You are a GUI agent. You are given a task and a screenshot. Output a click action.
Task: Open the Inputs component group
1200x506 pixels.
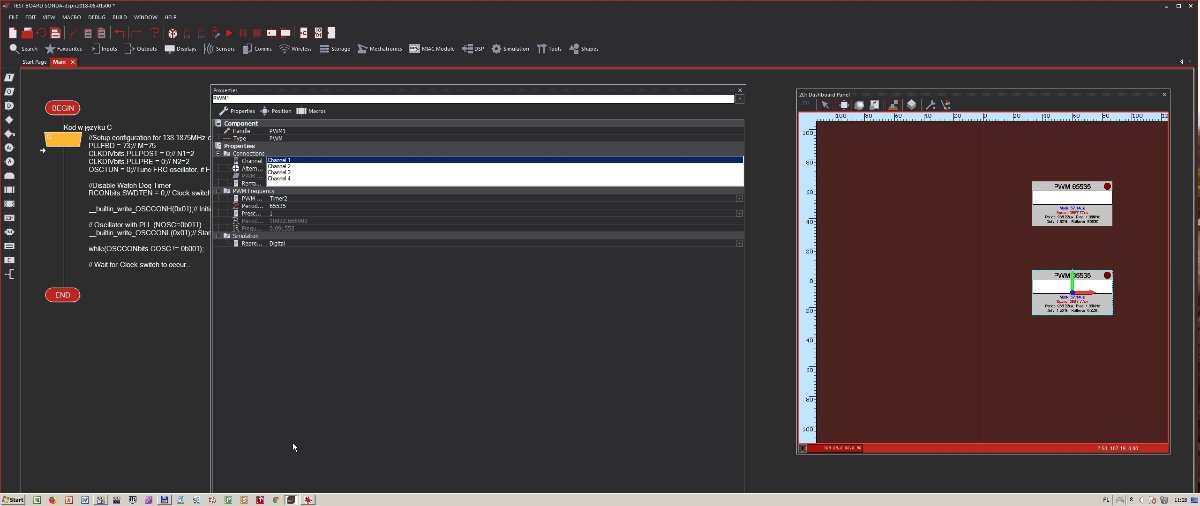[x=104, y=48]
